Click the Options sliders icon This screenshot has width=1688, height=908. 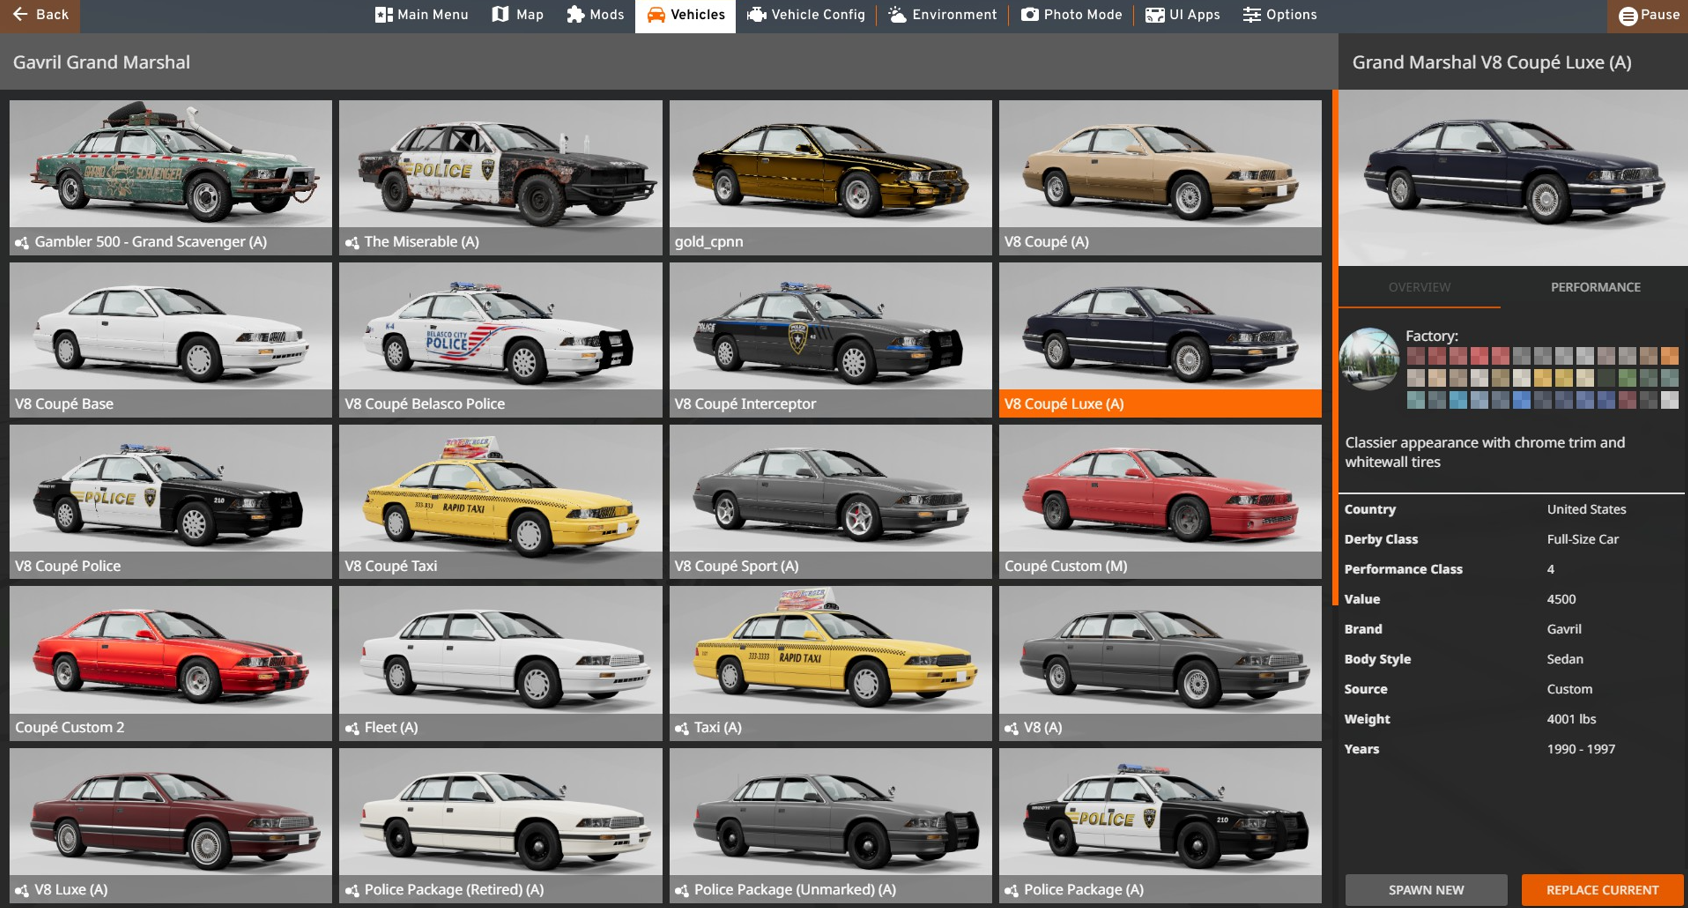pyautogui.click(x=1251, y=15)
